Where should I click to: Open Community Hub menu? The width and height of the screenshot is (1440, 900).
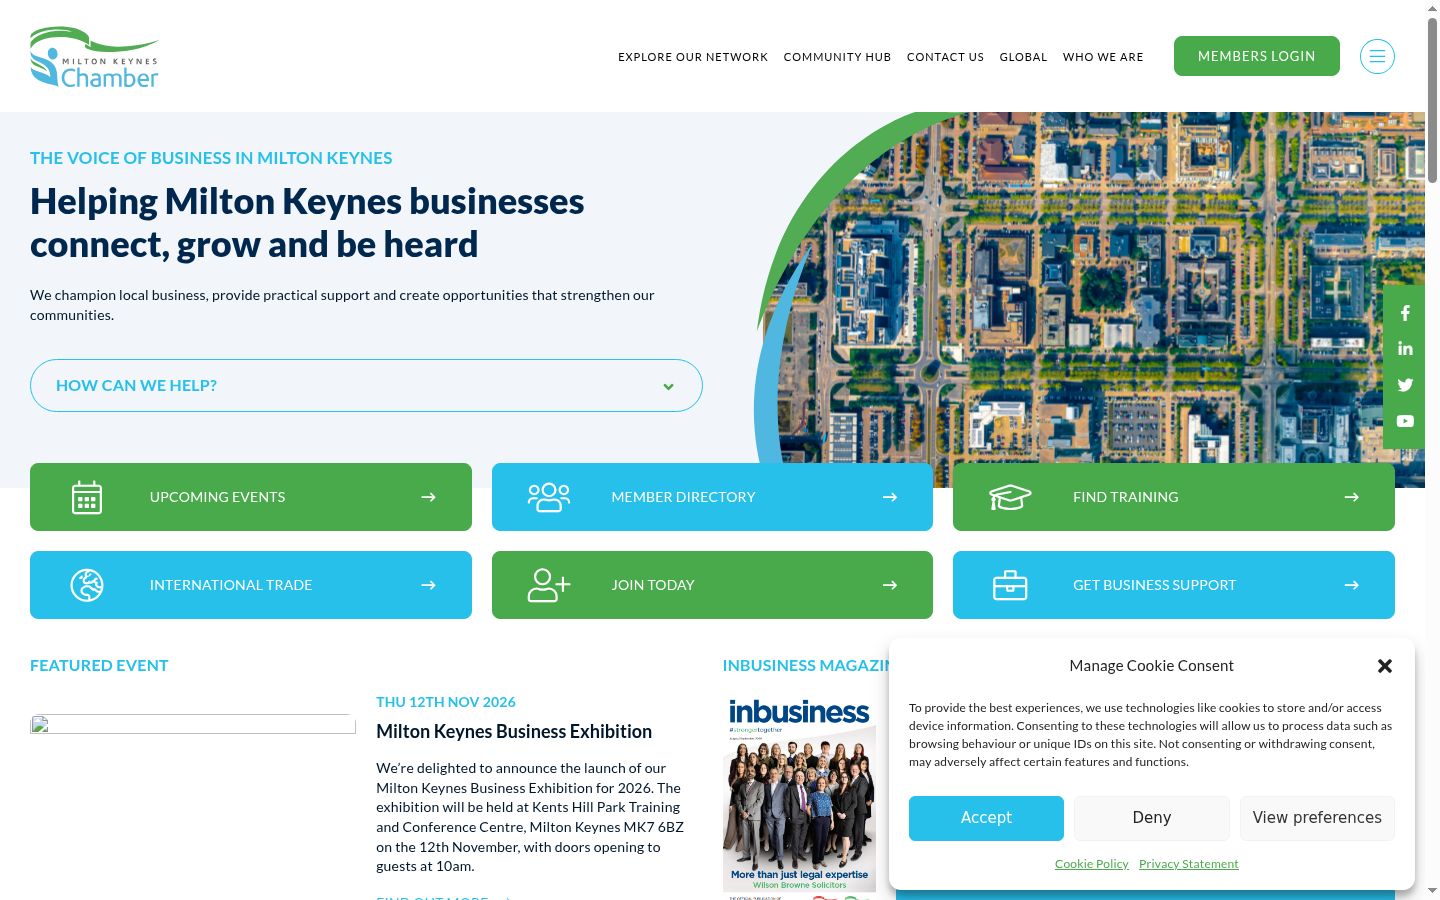coord(837,57)
